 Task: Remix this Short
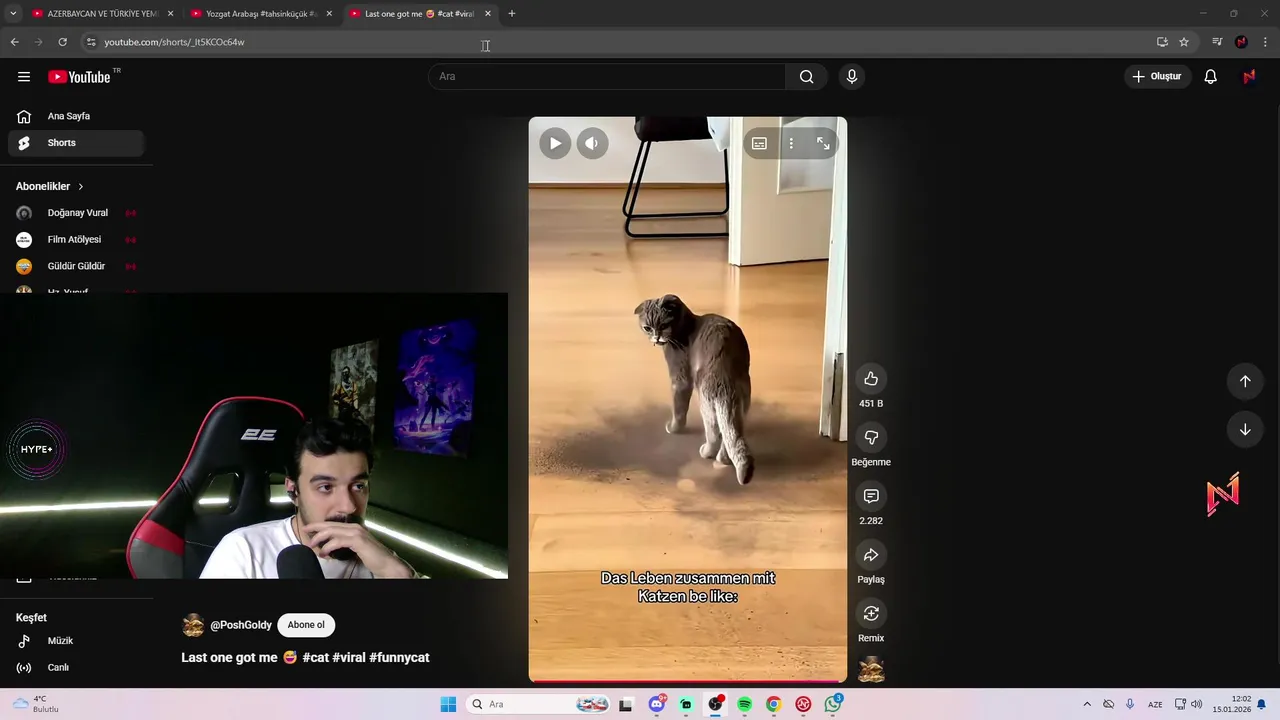tap(871, 613)
